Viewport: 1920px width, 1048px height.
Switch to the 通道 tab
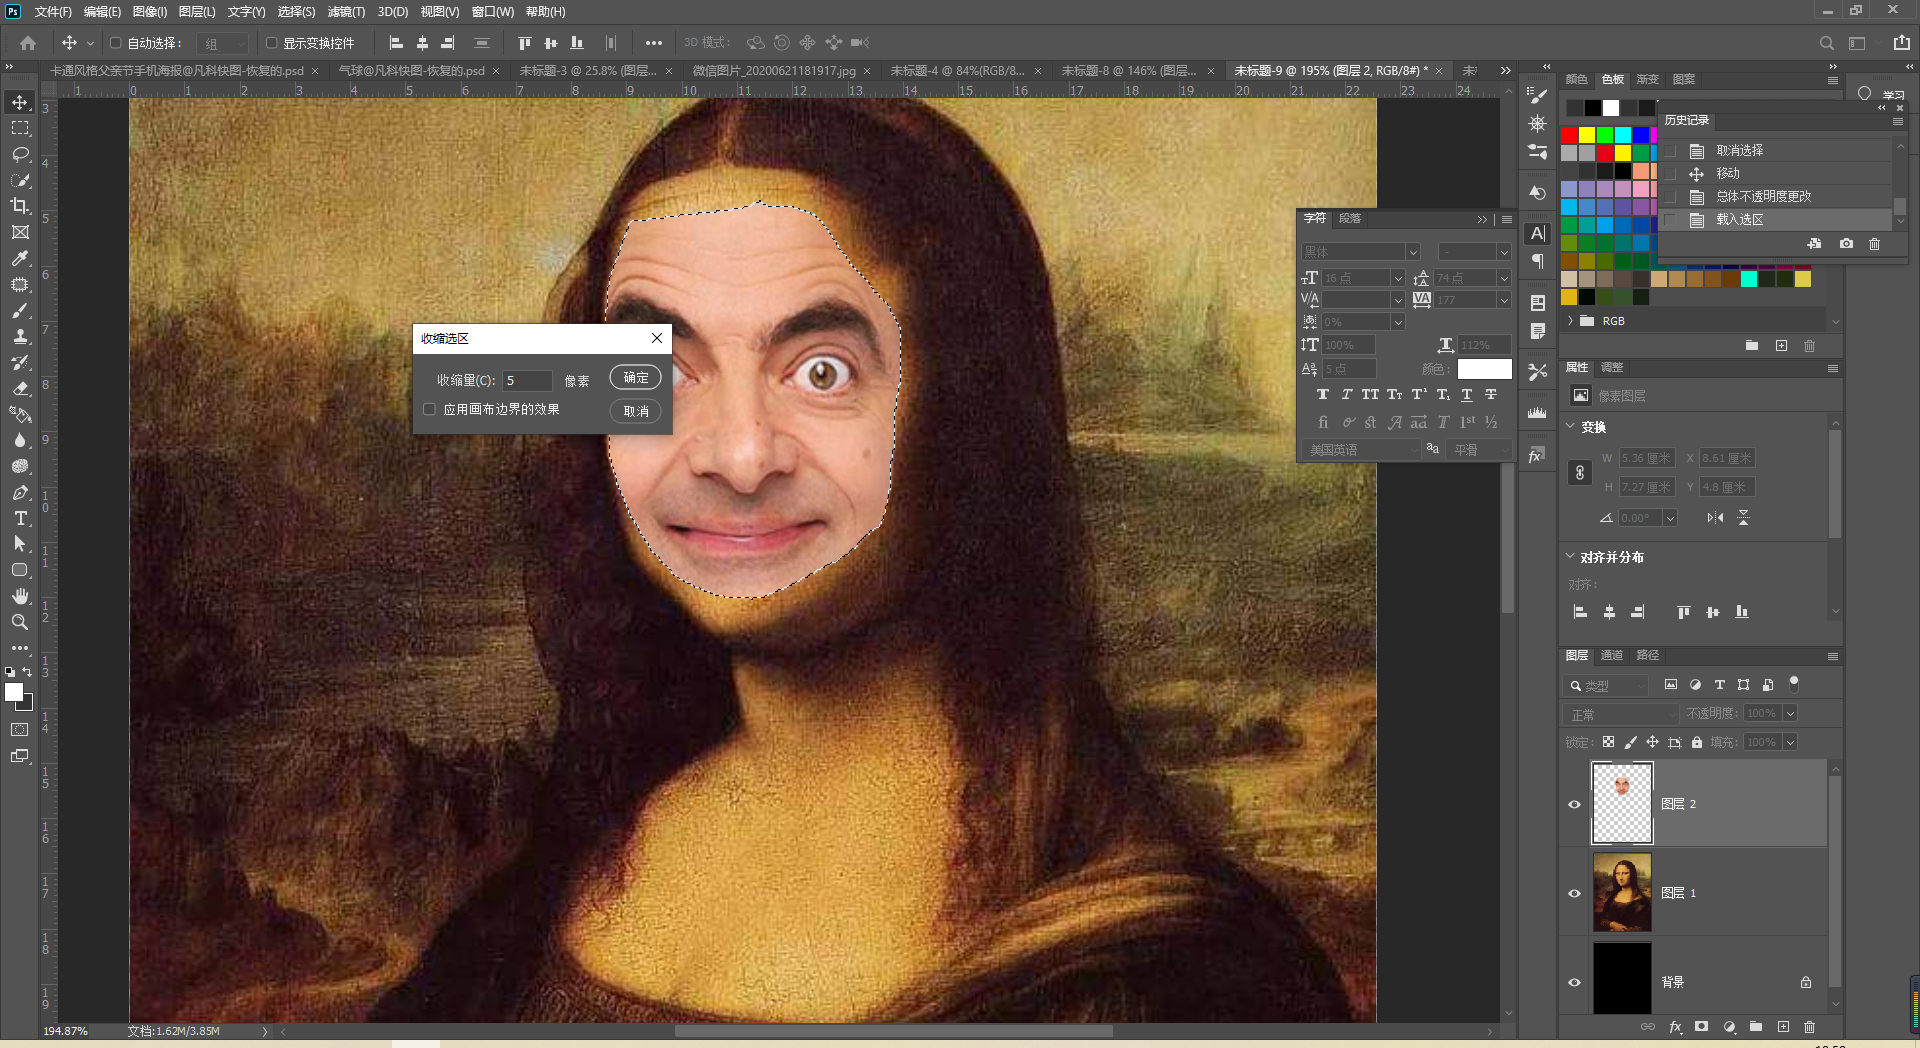(x=1611, y=655)
